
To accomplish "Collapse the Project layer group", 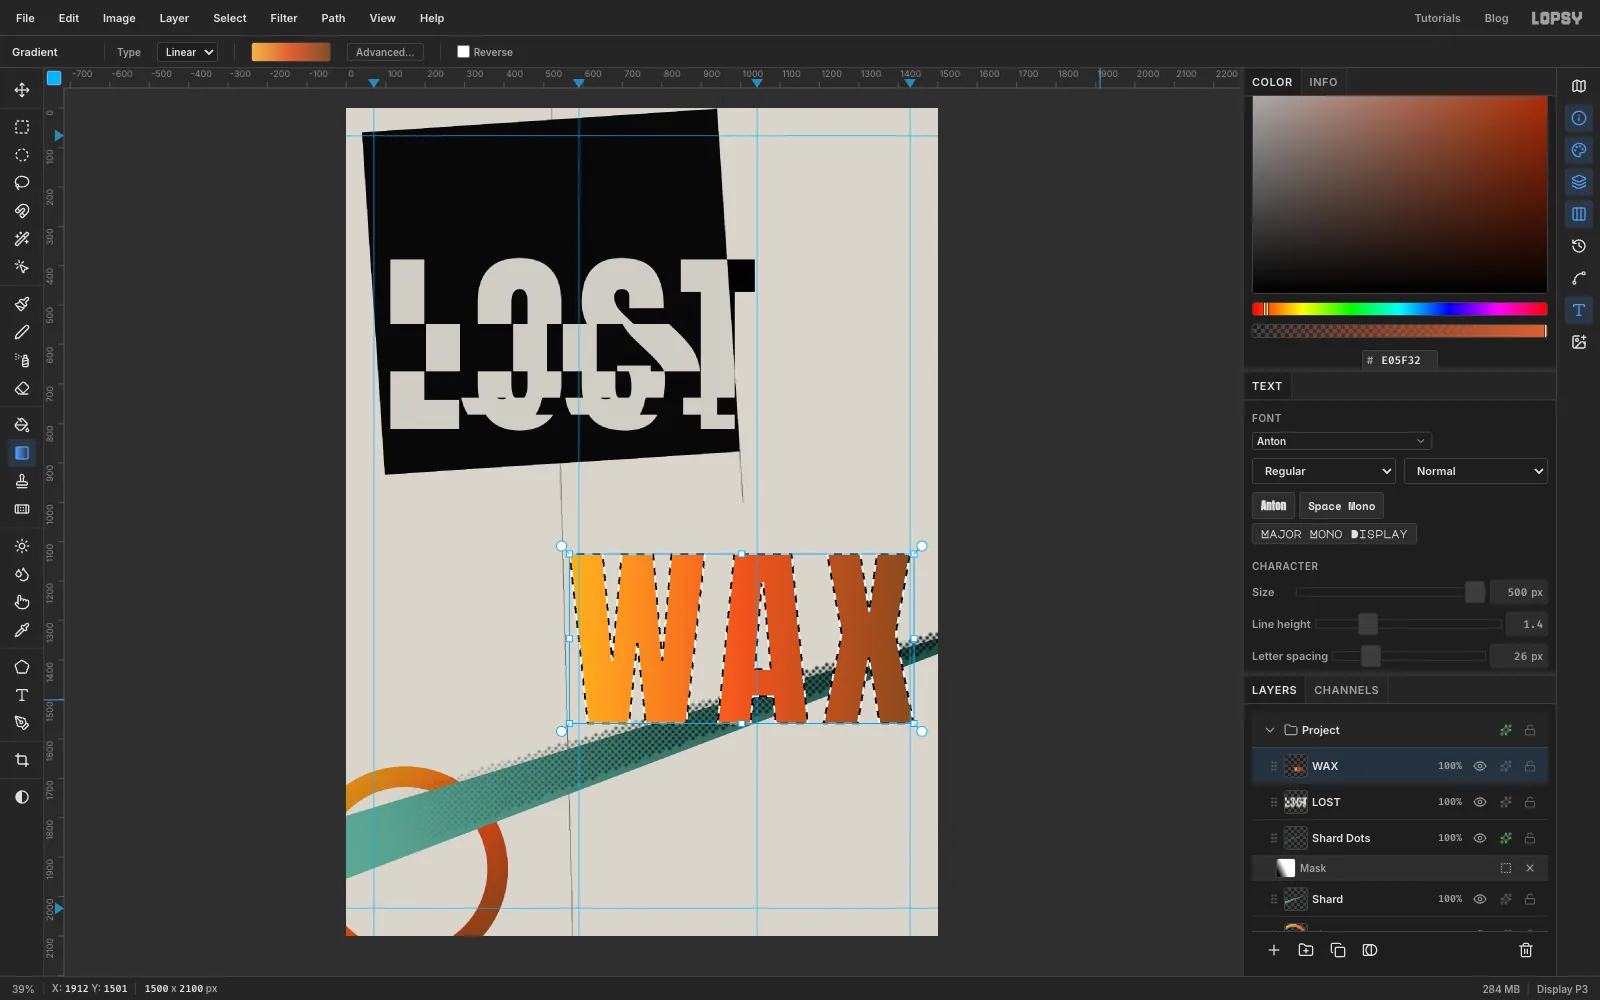I will point(1270,730).
